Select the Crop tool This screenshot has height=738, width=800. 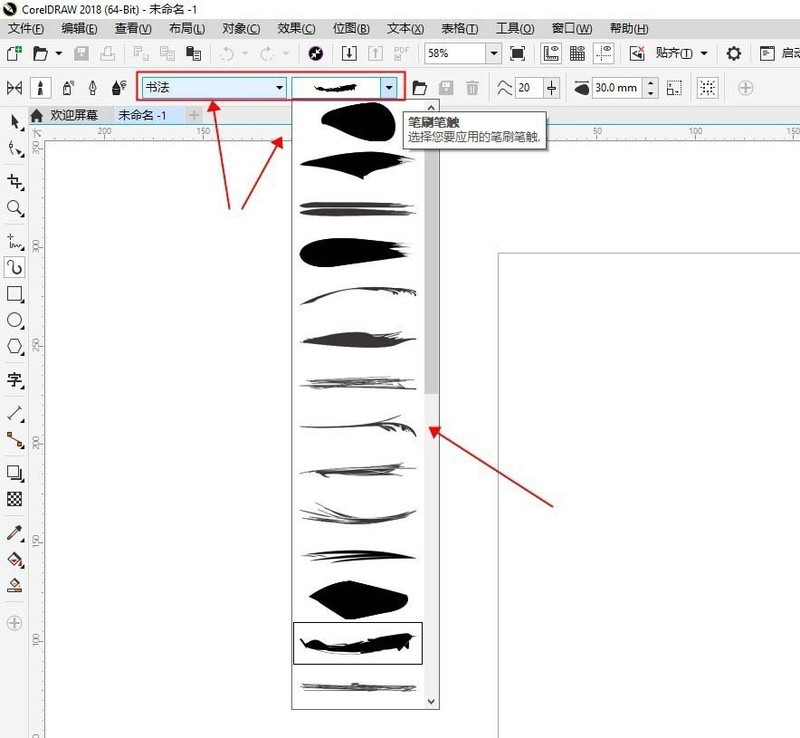click(x=15, y=182)
